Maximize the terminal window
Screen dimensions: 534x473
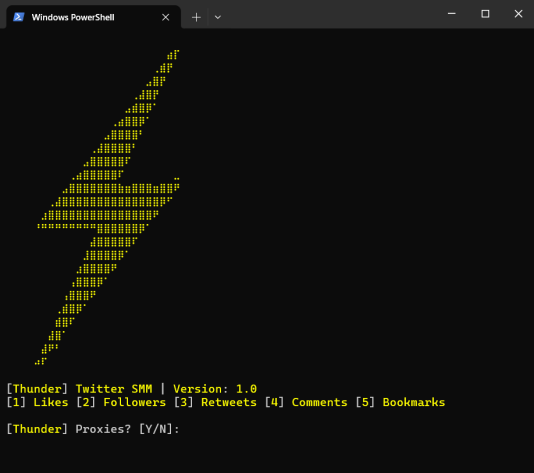click(x=485, y=14)
